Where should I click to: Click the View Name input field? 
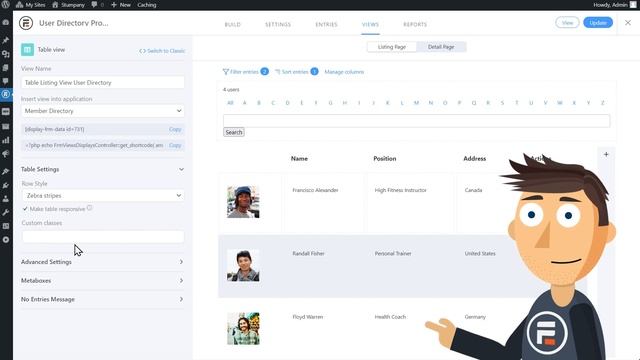(103, 82)
